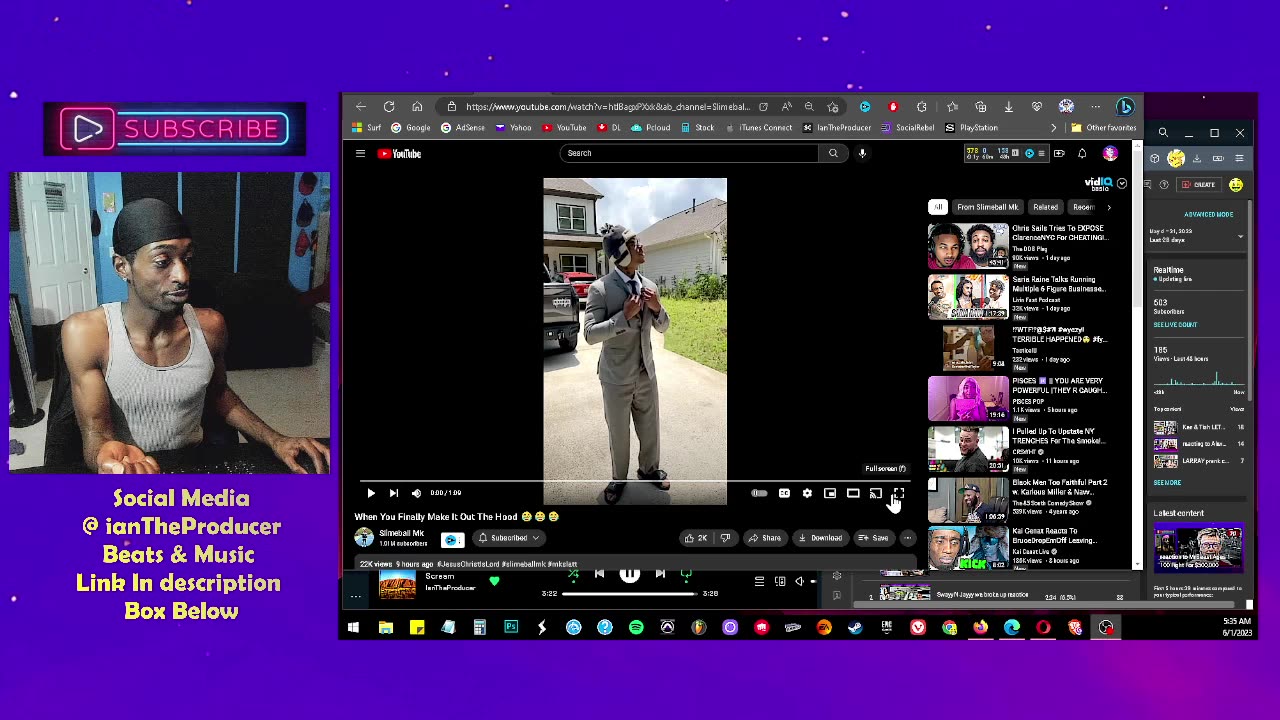Viewport: 1280px width, 720px height.
Task: Go to YouTube home via the logo
Action: click(x=400, y=153)
